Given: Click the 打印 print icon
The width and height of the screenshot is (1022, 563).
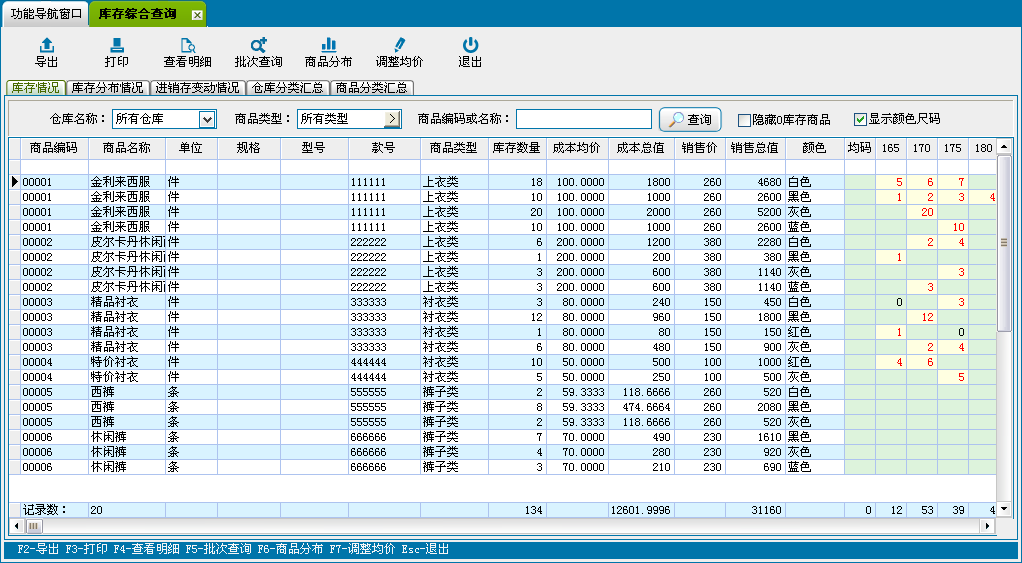Looking at the screenshot, I should [x=117, y=45].
